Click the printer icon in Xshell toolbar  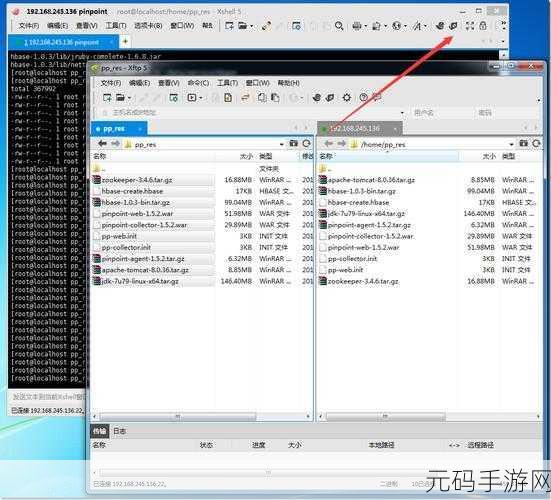357,26
